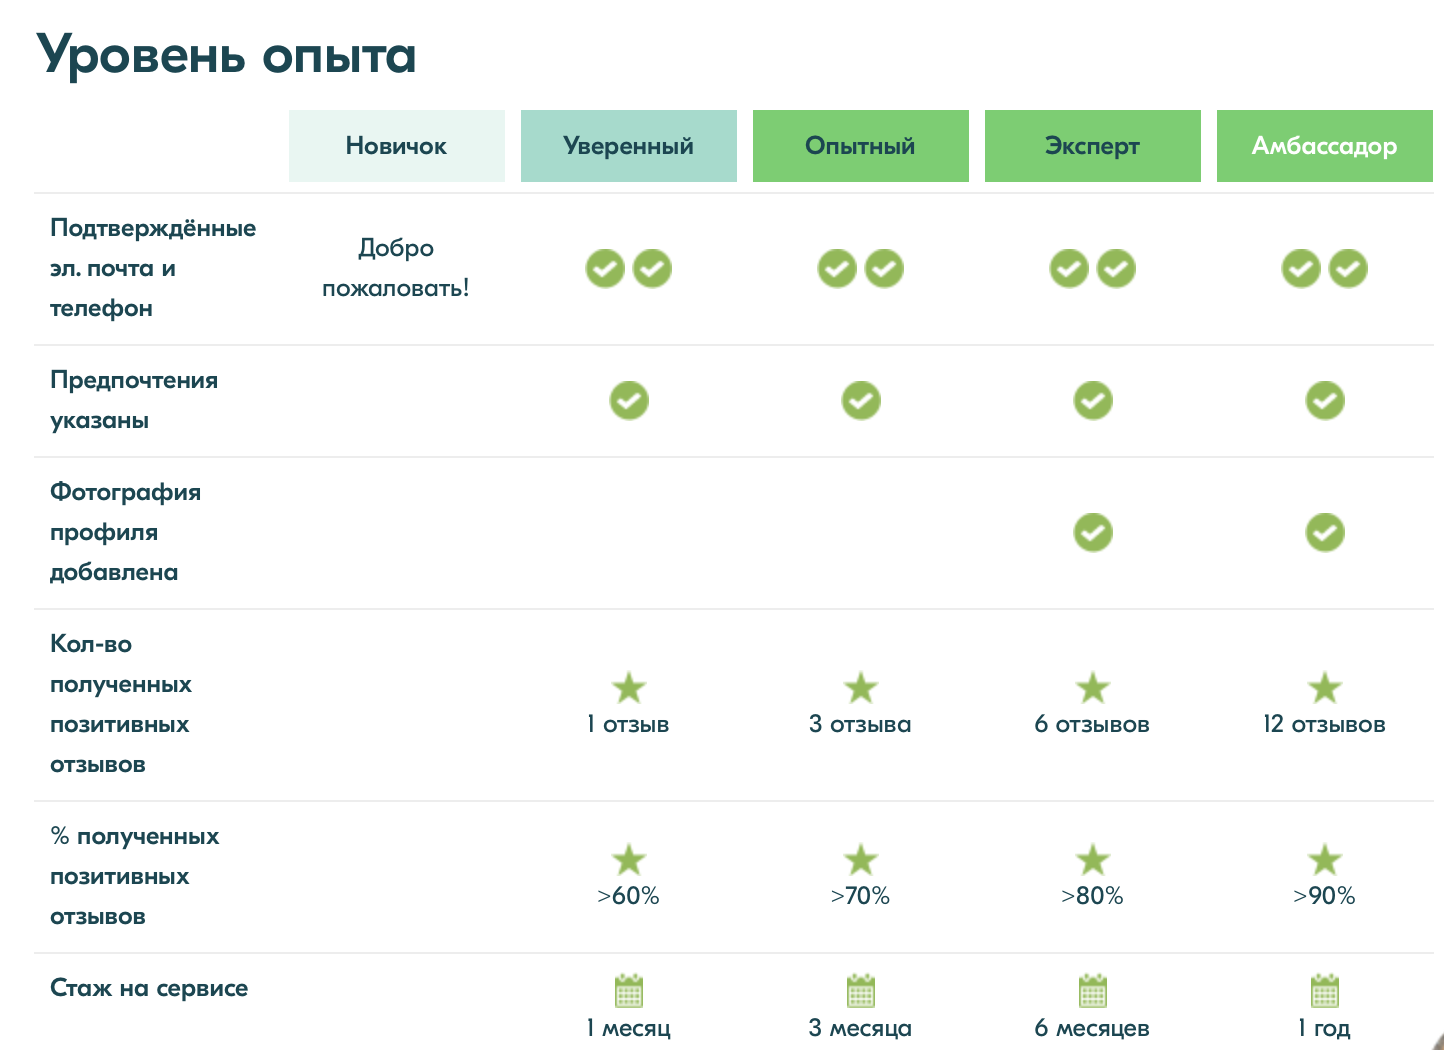Image resolution: width=1444 pixels, height=1050 pixels.
Task: Click first confirmation checkmark under Амбассадор
Action: 1301,269
